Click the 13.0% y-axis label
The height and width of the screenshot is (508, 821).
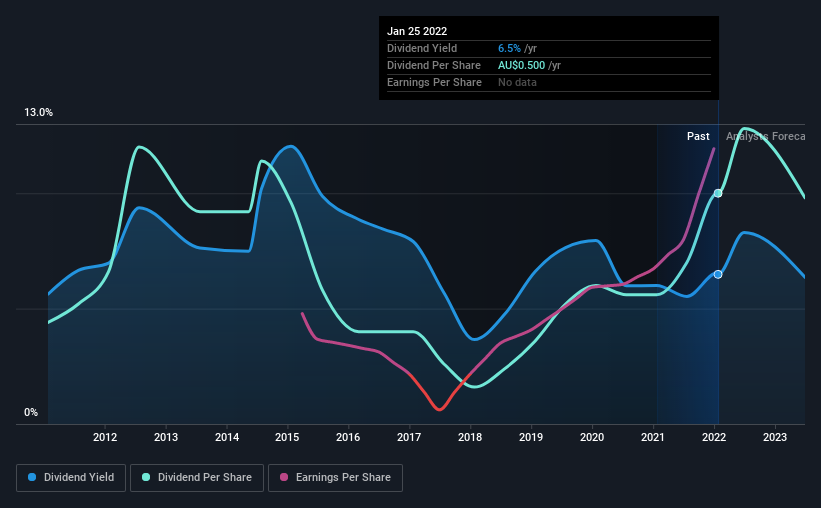pyautogui.click(x=38, y=113)
